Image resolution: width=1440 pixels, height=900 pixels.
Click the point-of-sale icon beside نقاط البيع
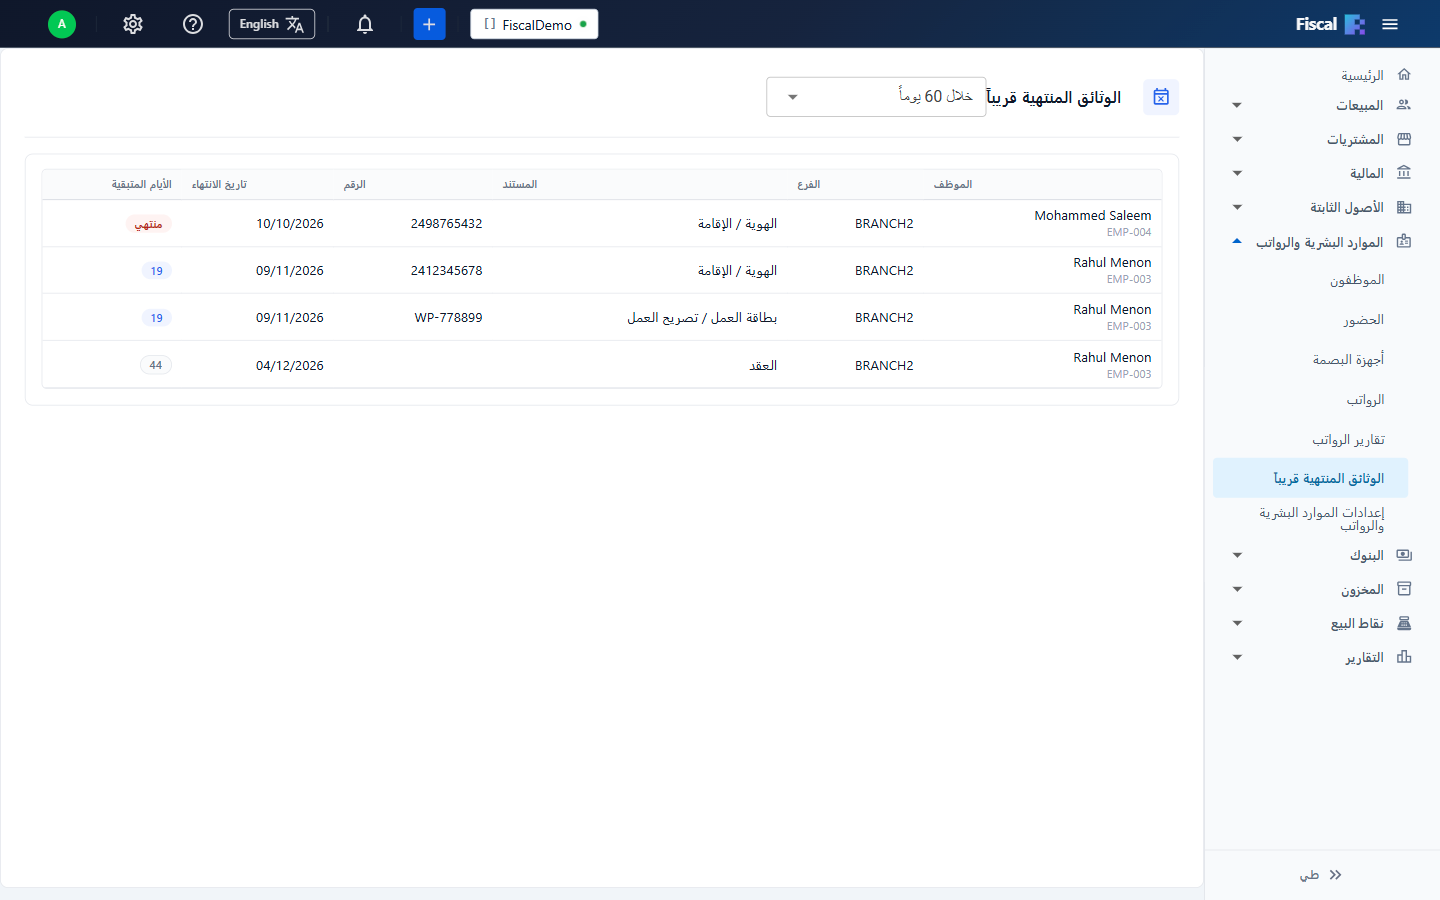pyautogui.click(x=1404, y=623)
